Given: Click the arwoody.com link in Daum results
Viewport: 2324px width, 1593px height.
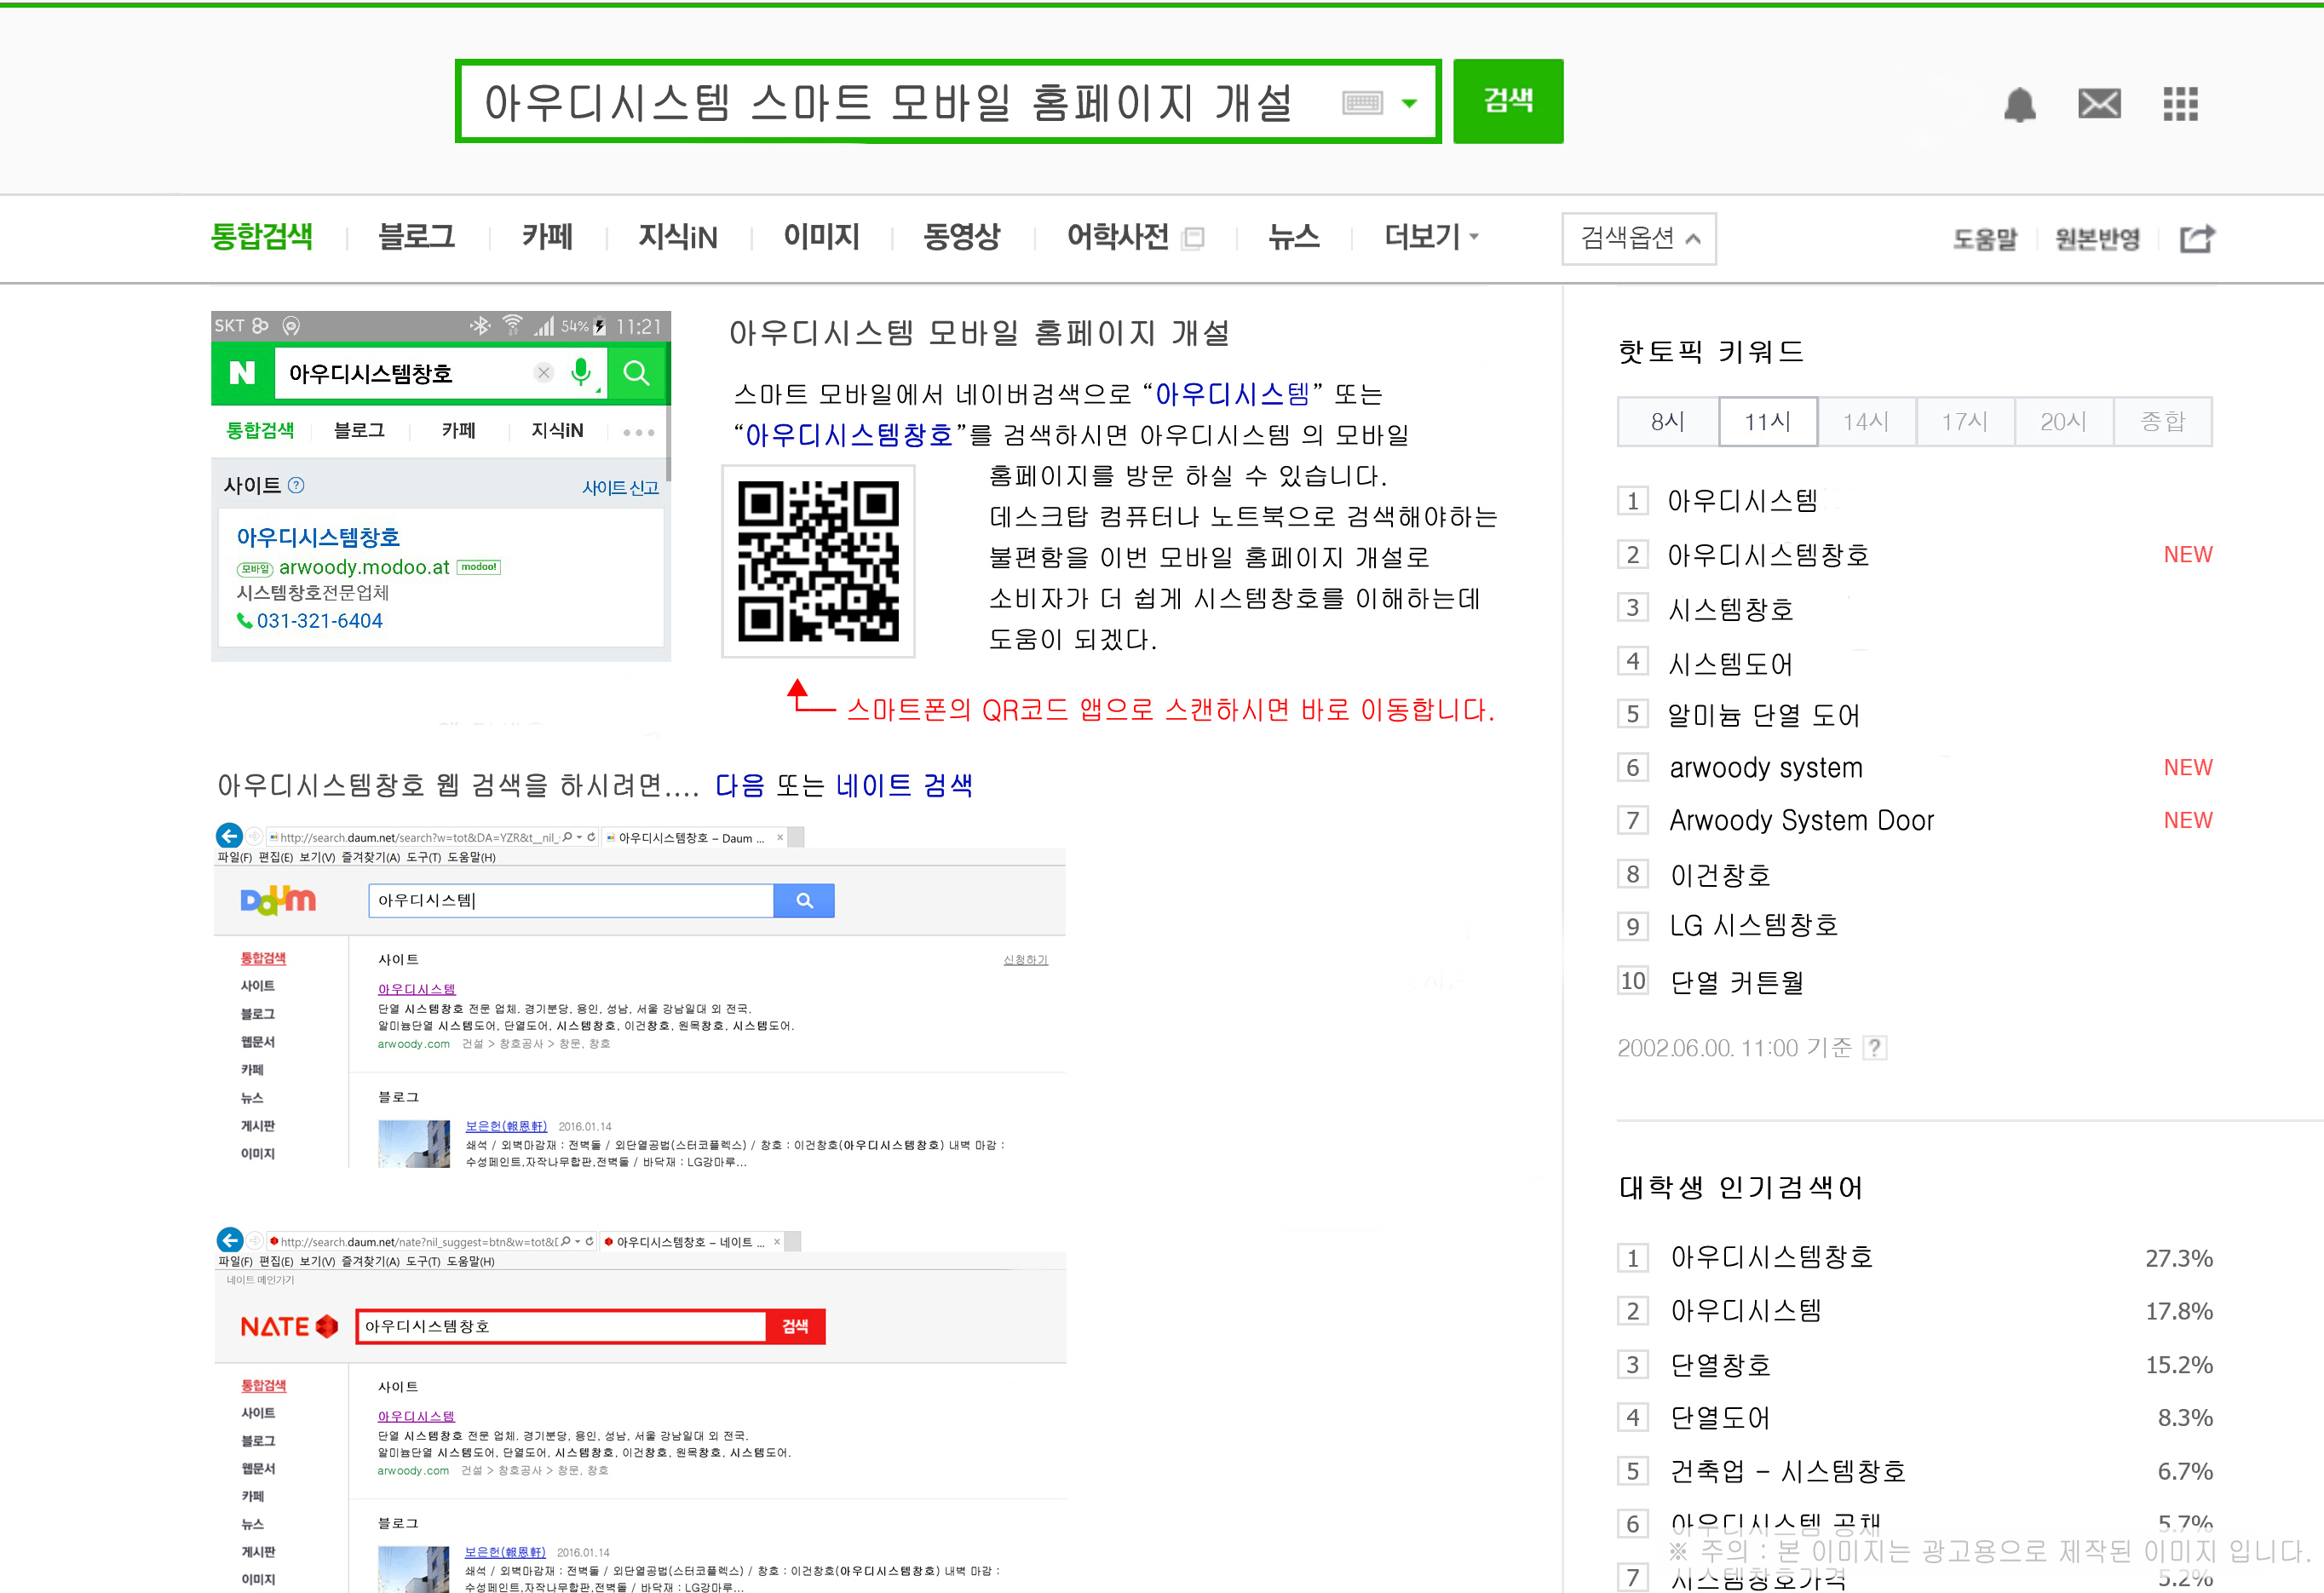Looking at the screenshot, I should (x=413, y=1044).
